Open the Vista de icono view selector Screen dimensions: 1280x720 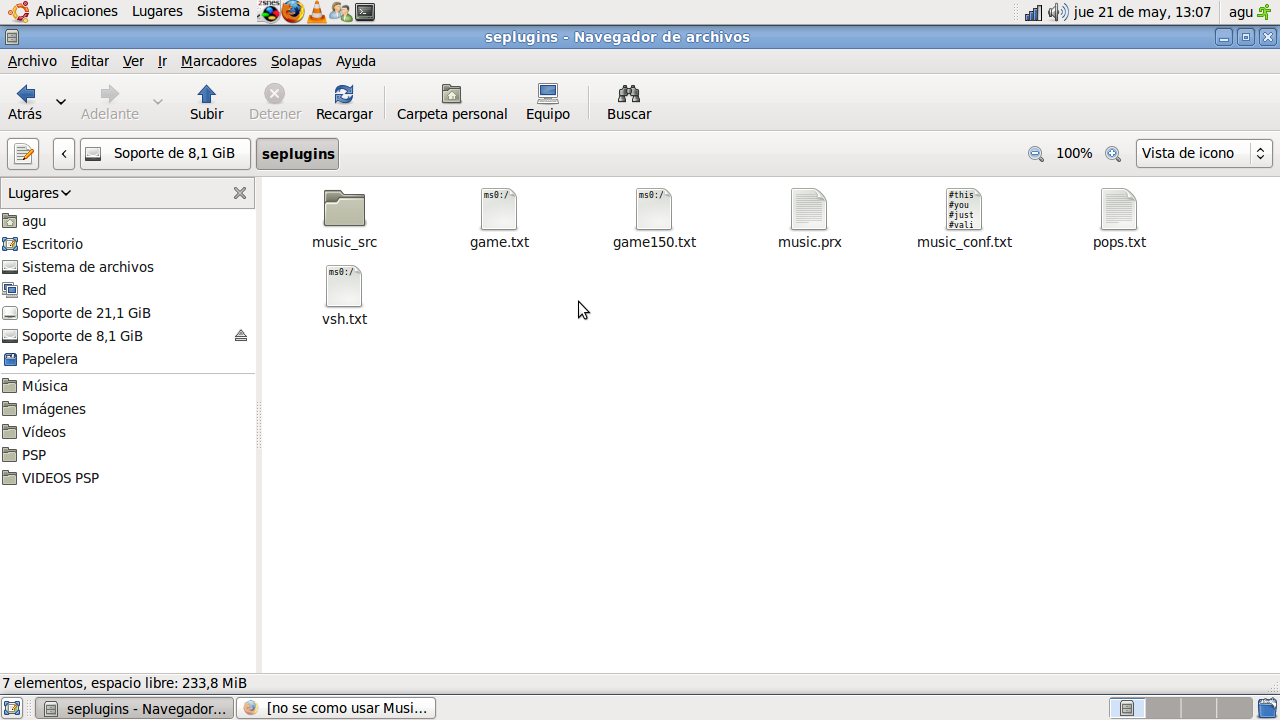1204,154
